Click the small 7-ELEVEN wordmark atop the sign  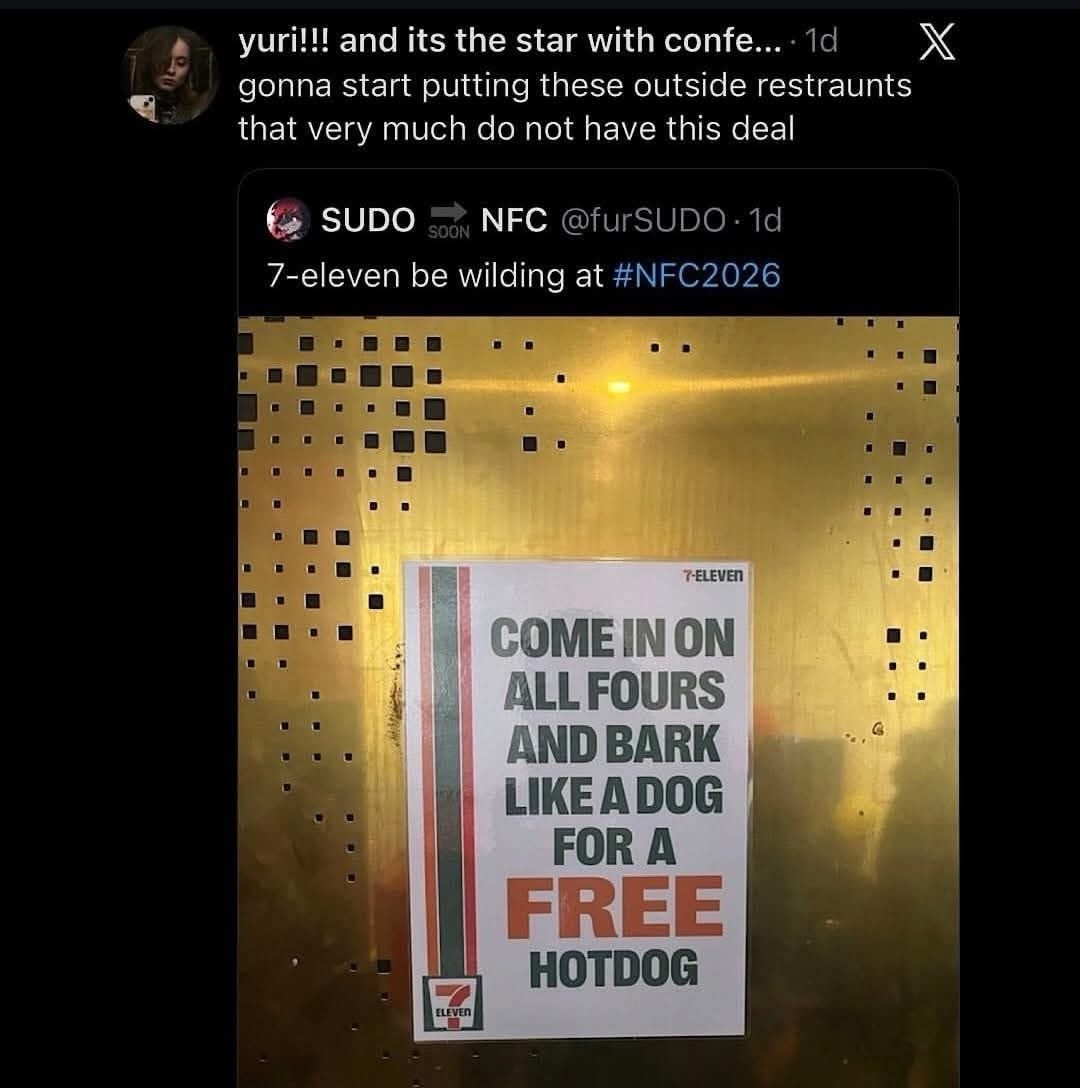712,575
